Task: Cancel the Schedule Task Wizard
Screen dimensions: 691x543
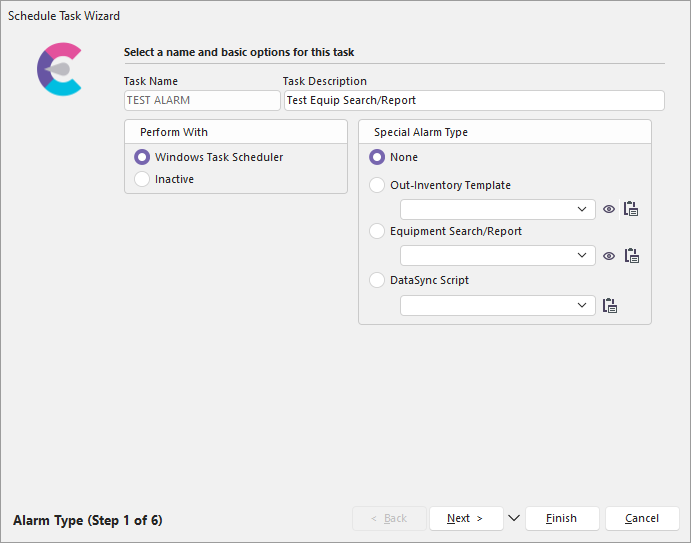Action: pyautogui.click(x=641, y=518)
